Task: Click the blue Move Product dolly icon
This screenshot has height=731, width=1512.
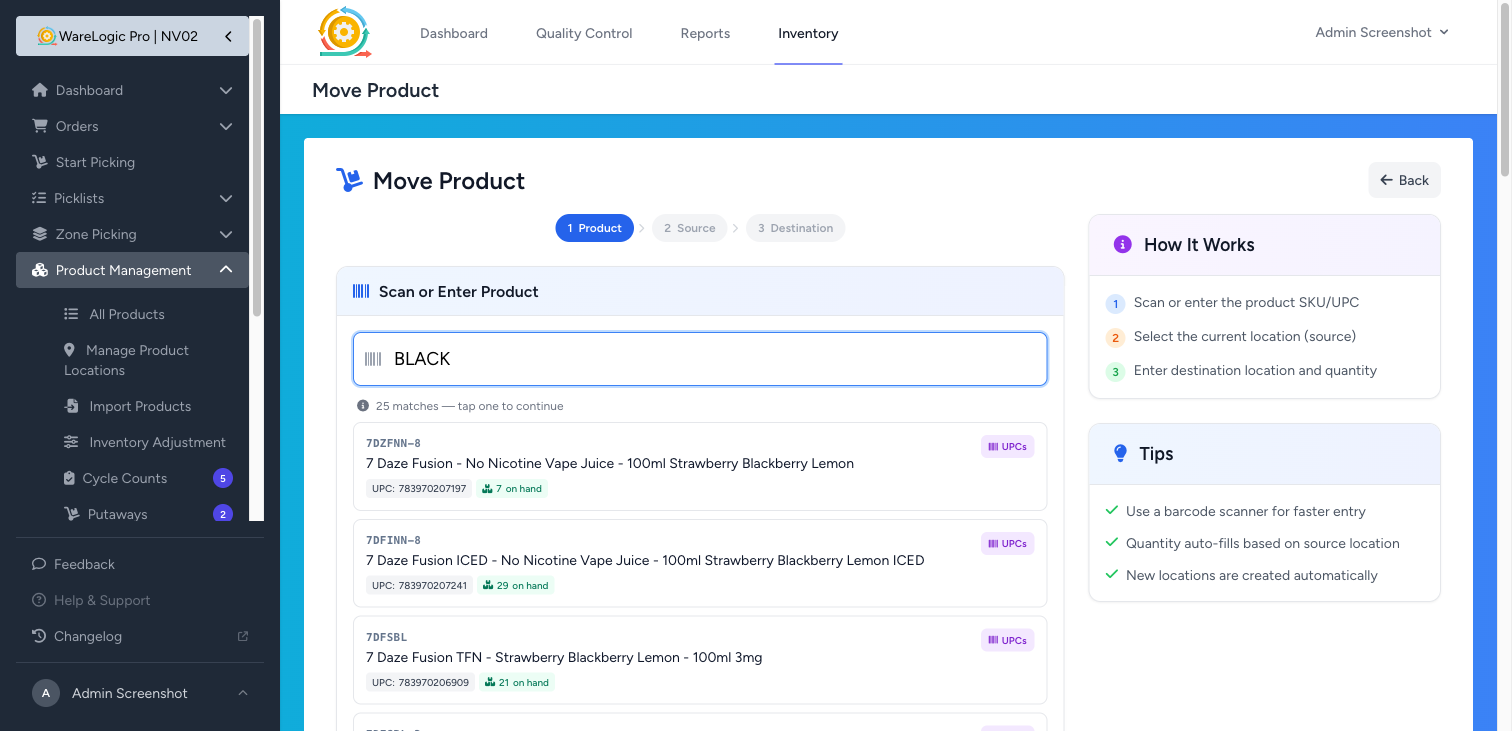Action: click(x=349, y=180)
